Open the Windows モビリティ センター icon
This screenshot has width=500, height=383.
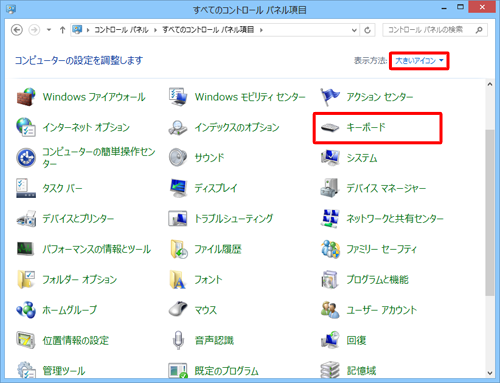[178, 97]
